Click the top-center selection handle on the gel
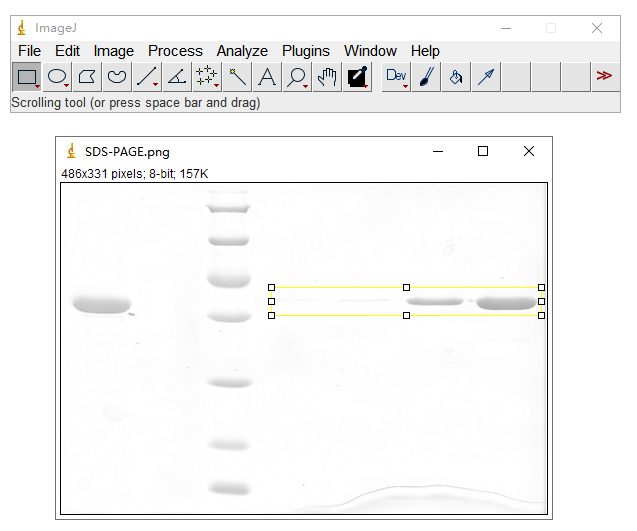 (x=406, y=287)
